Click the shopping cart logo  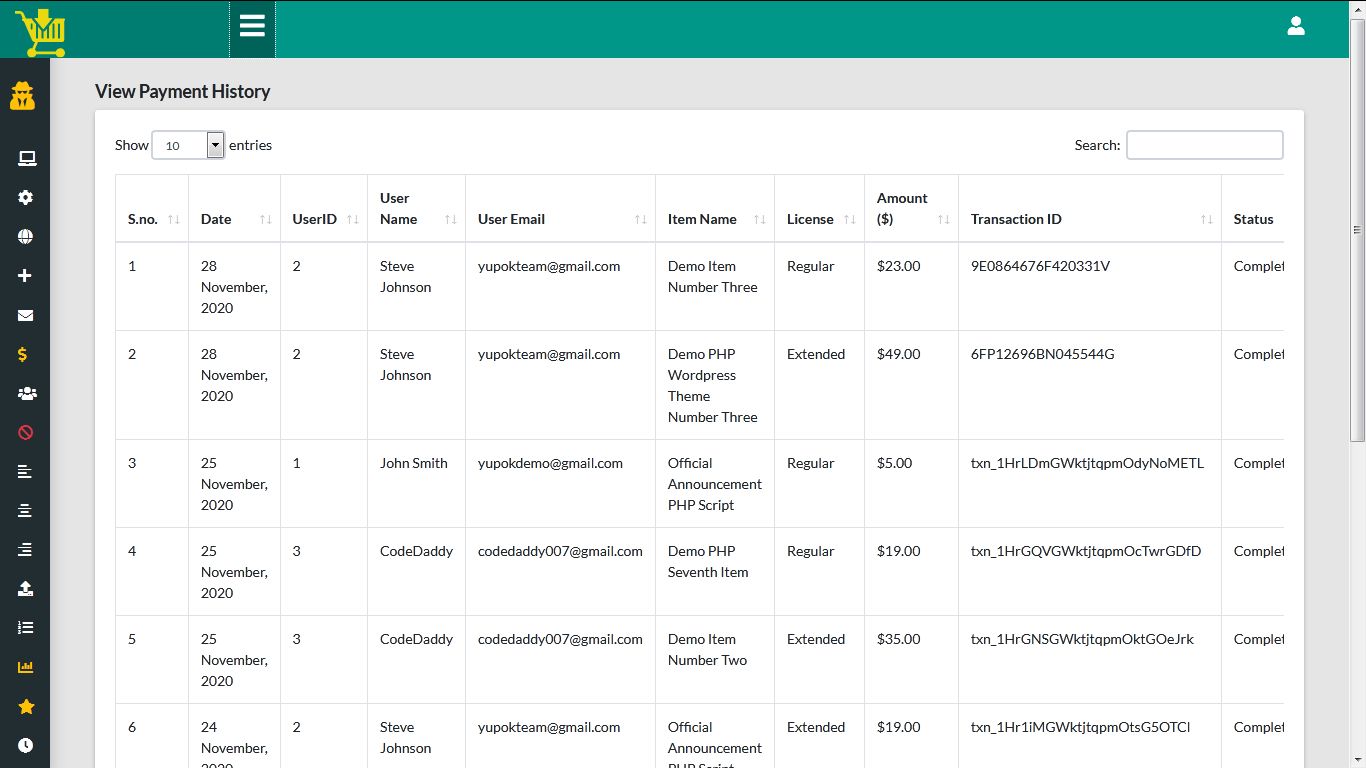click(x=40, y=32)
